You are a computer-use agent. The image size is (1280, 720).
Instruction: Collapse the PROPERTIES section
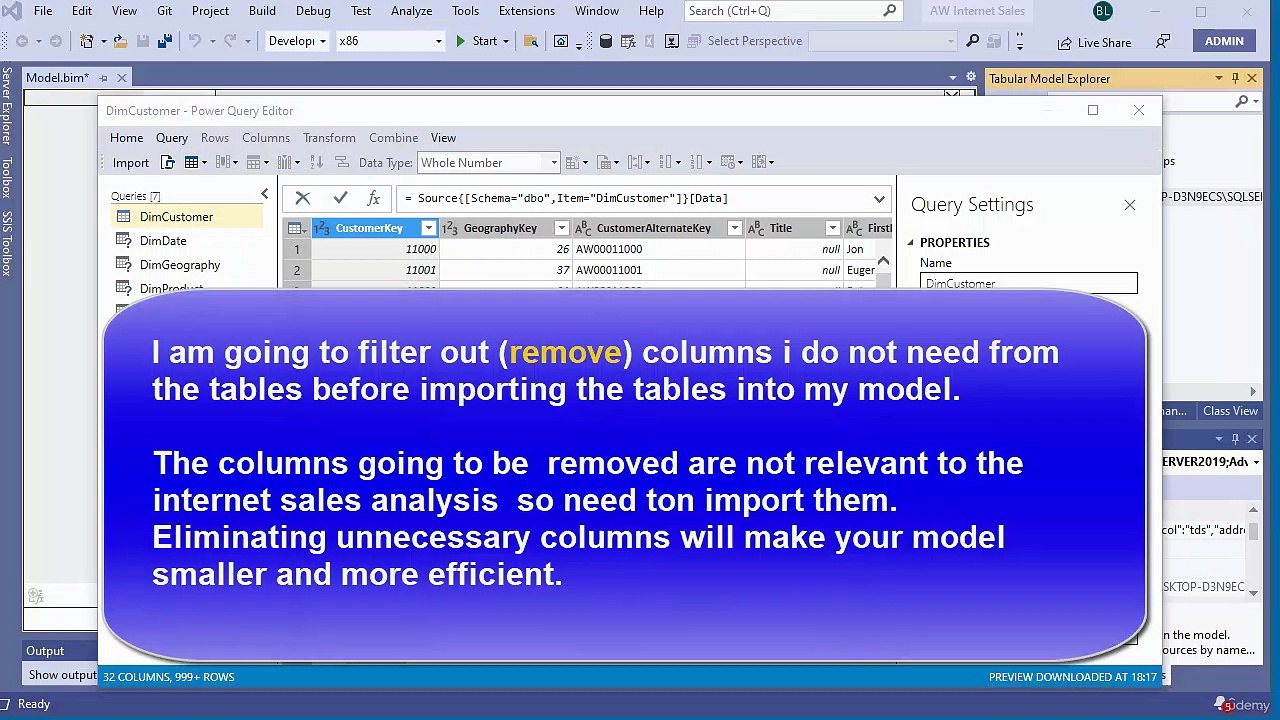(911, 242)
